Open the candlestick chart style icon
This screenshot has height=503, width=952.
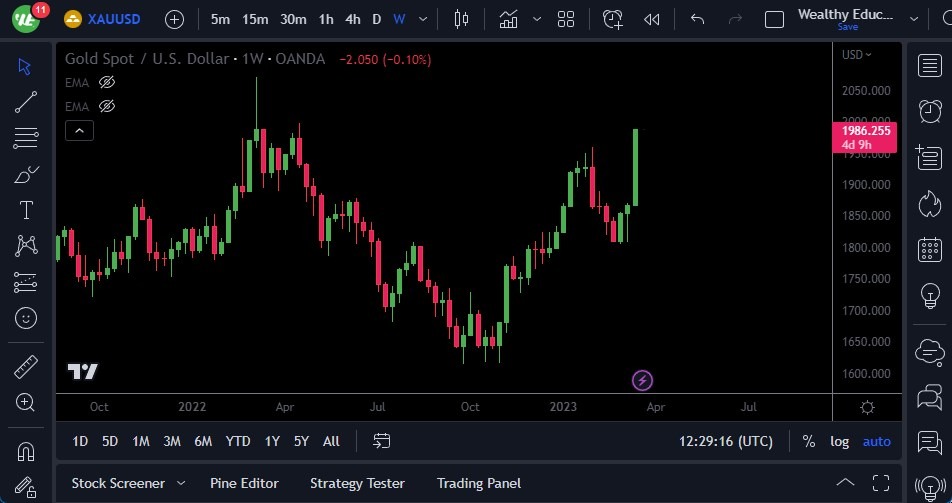[461, 19]
